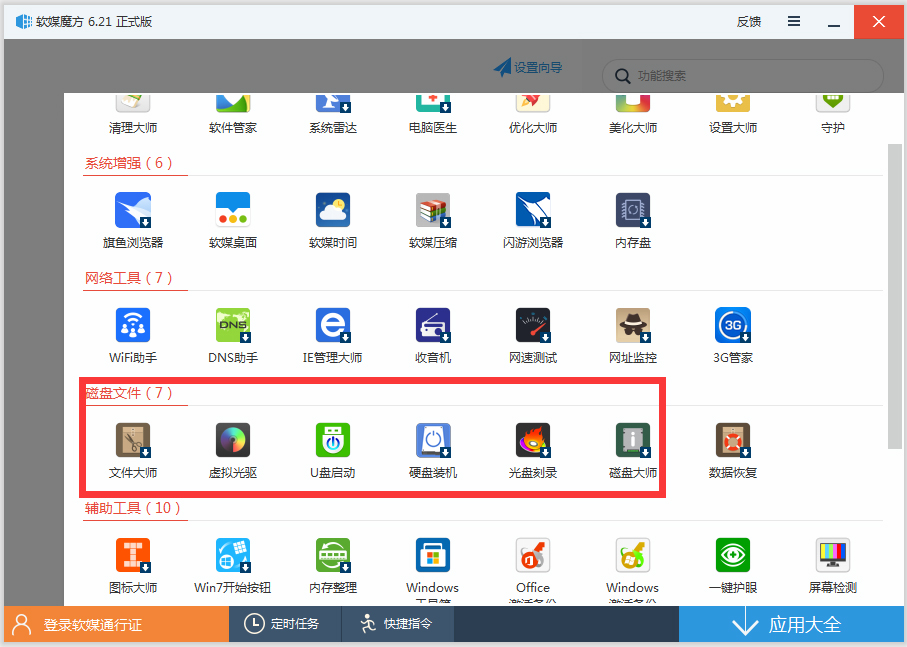Viewport: 907px width, 647px height.
Task: Open IE管理大师
Action: (333, 336)
